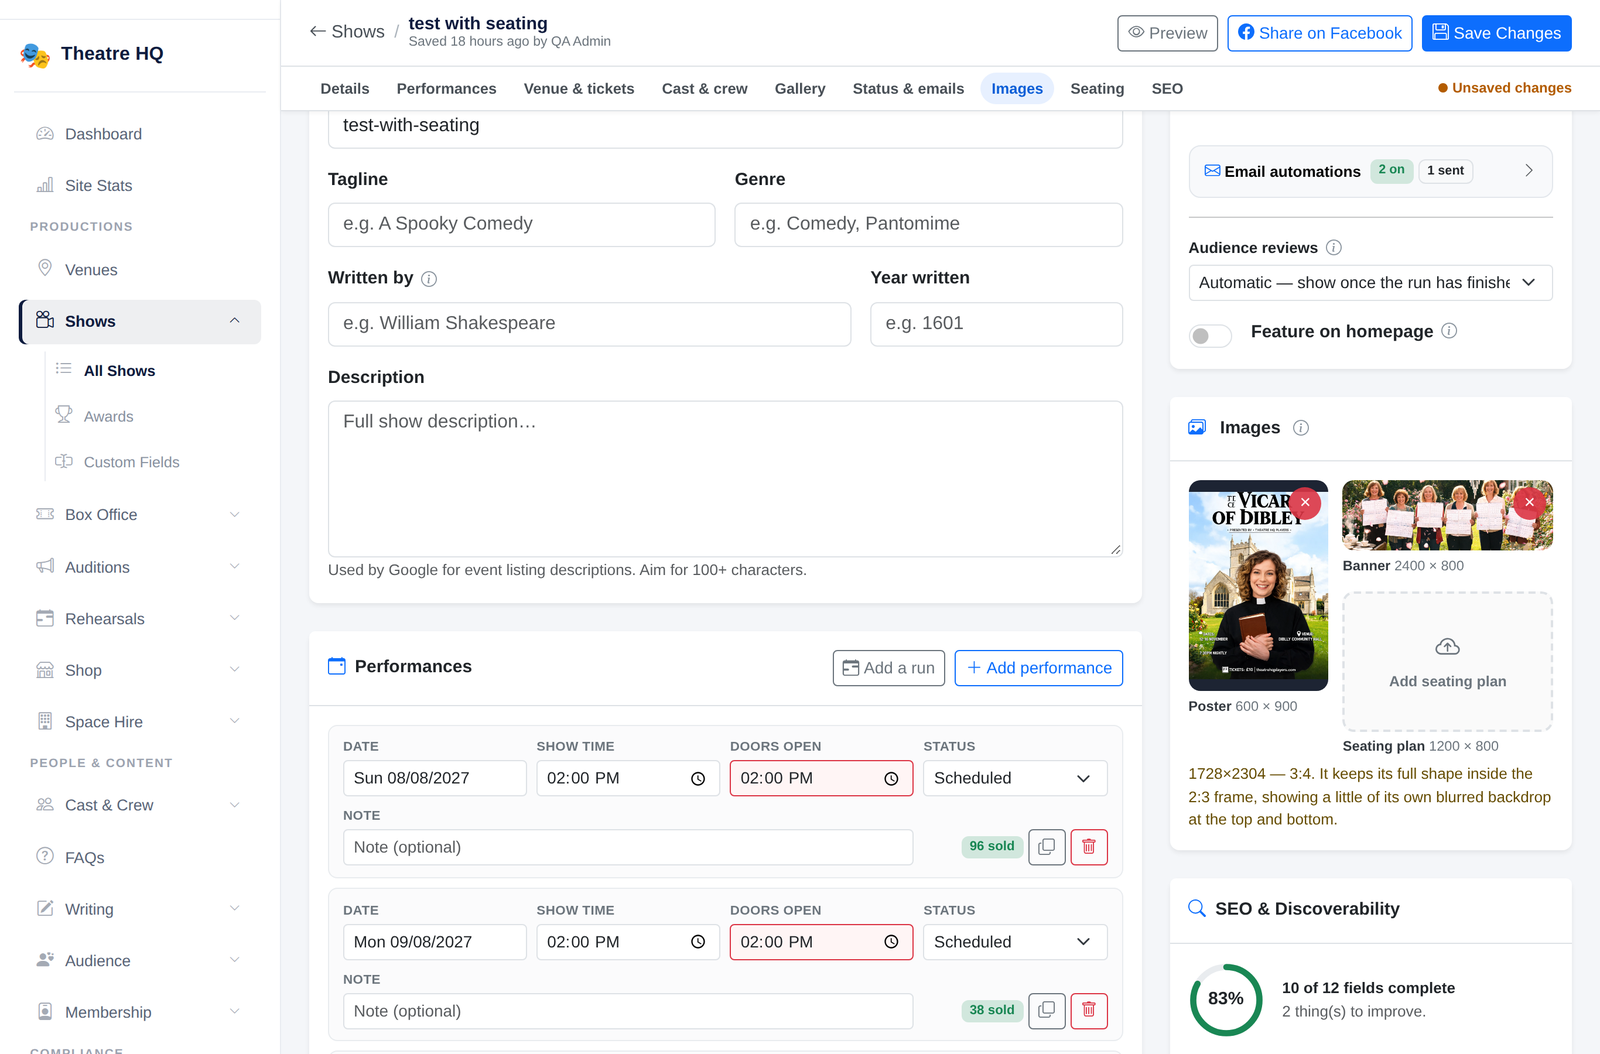
Task: Click the Images panel info icon
Action: pos(1301,428)
